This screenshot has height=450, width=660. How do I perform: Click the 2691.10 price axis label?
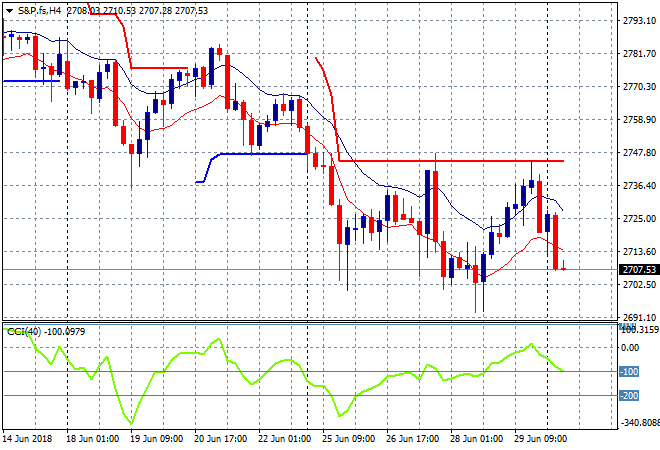pyautogui.click(x=639, y=317)
